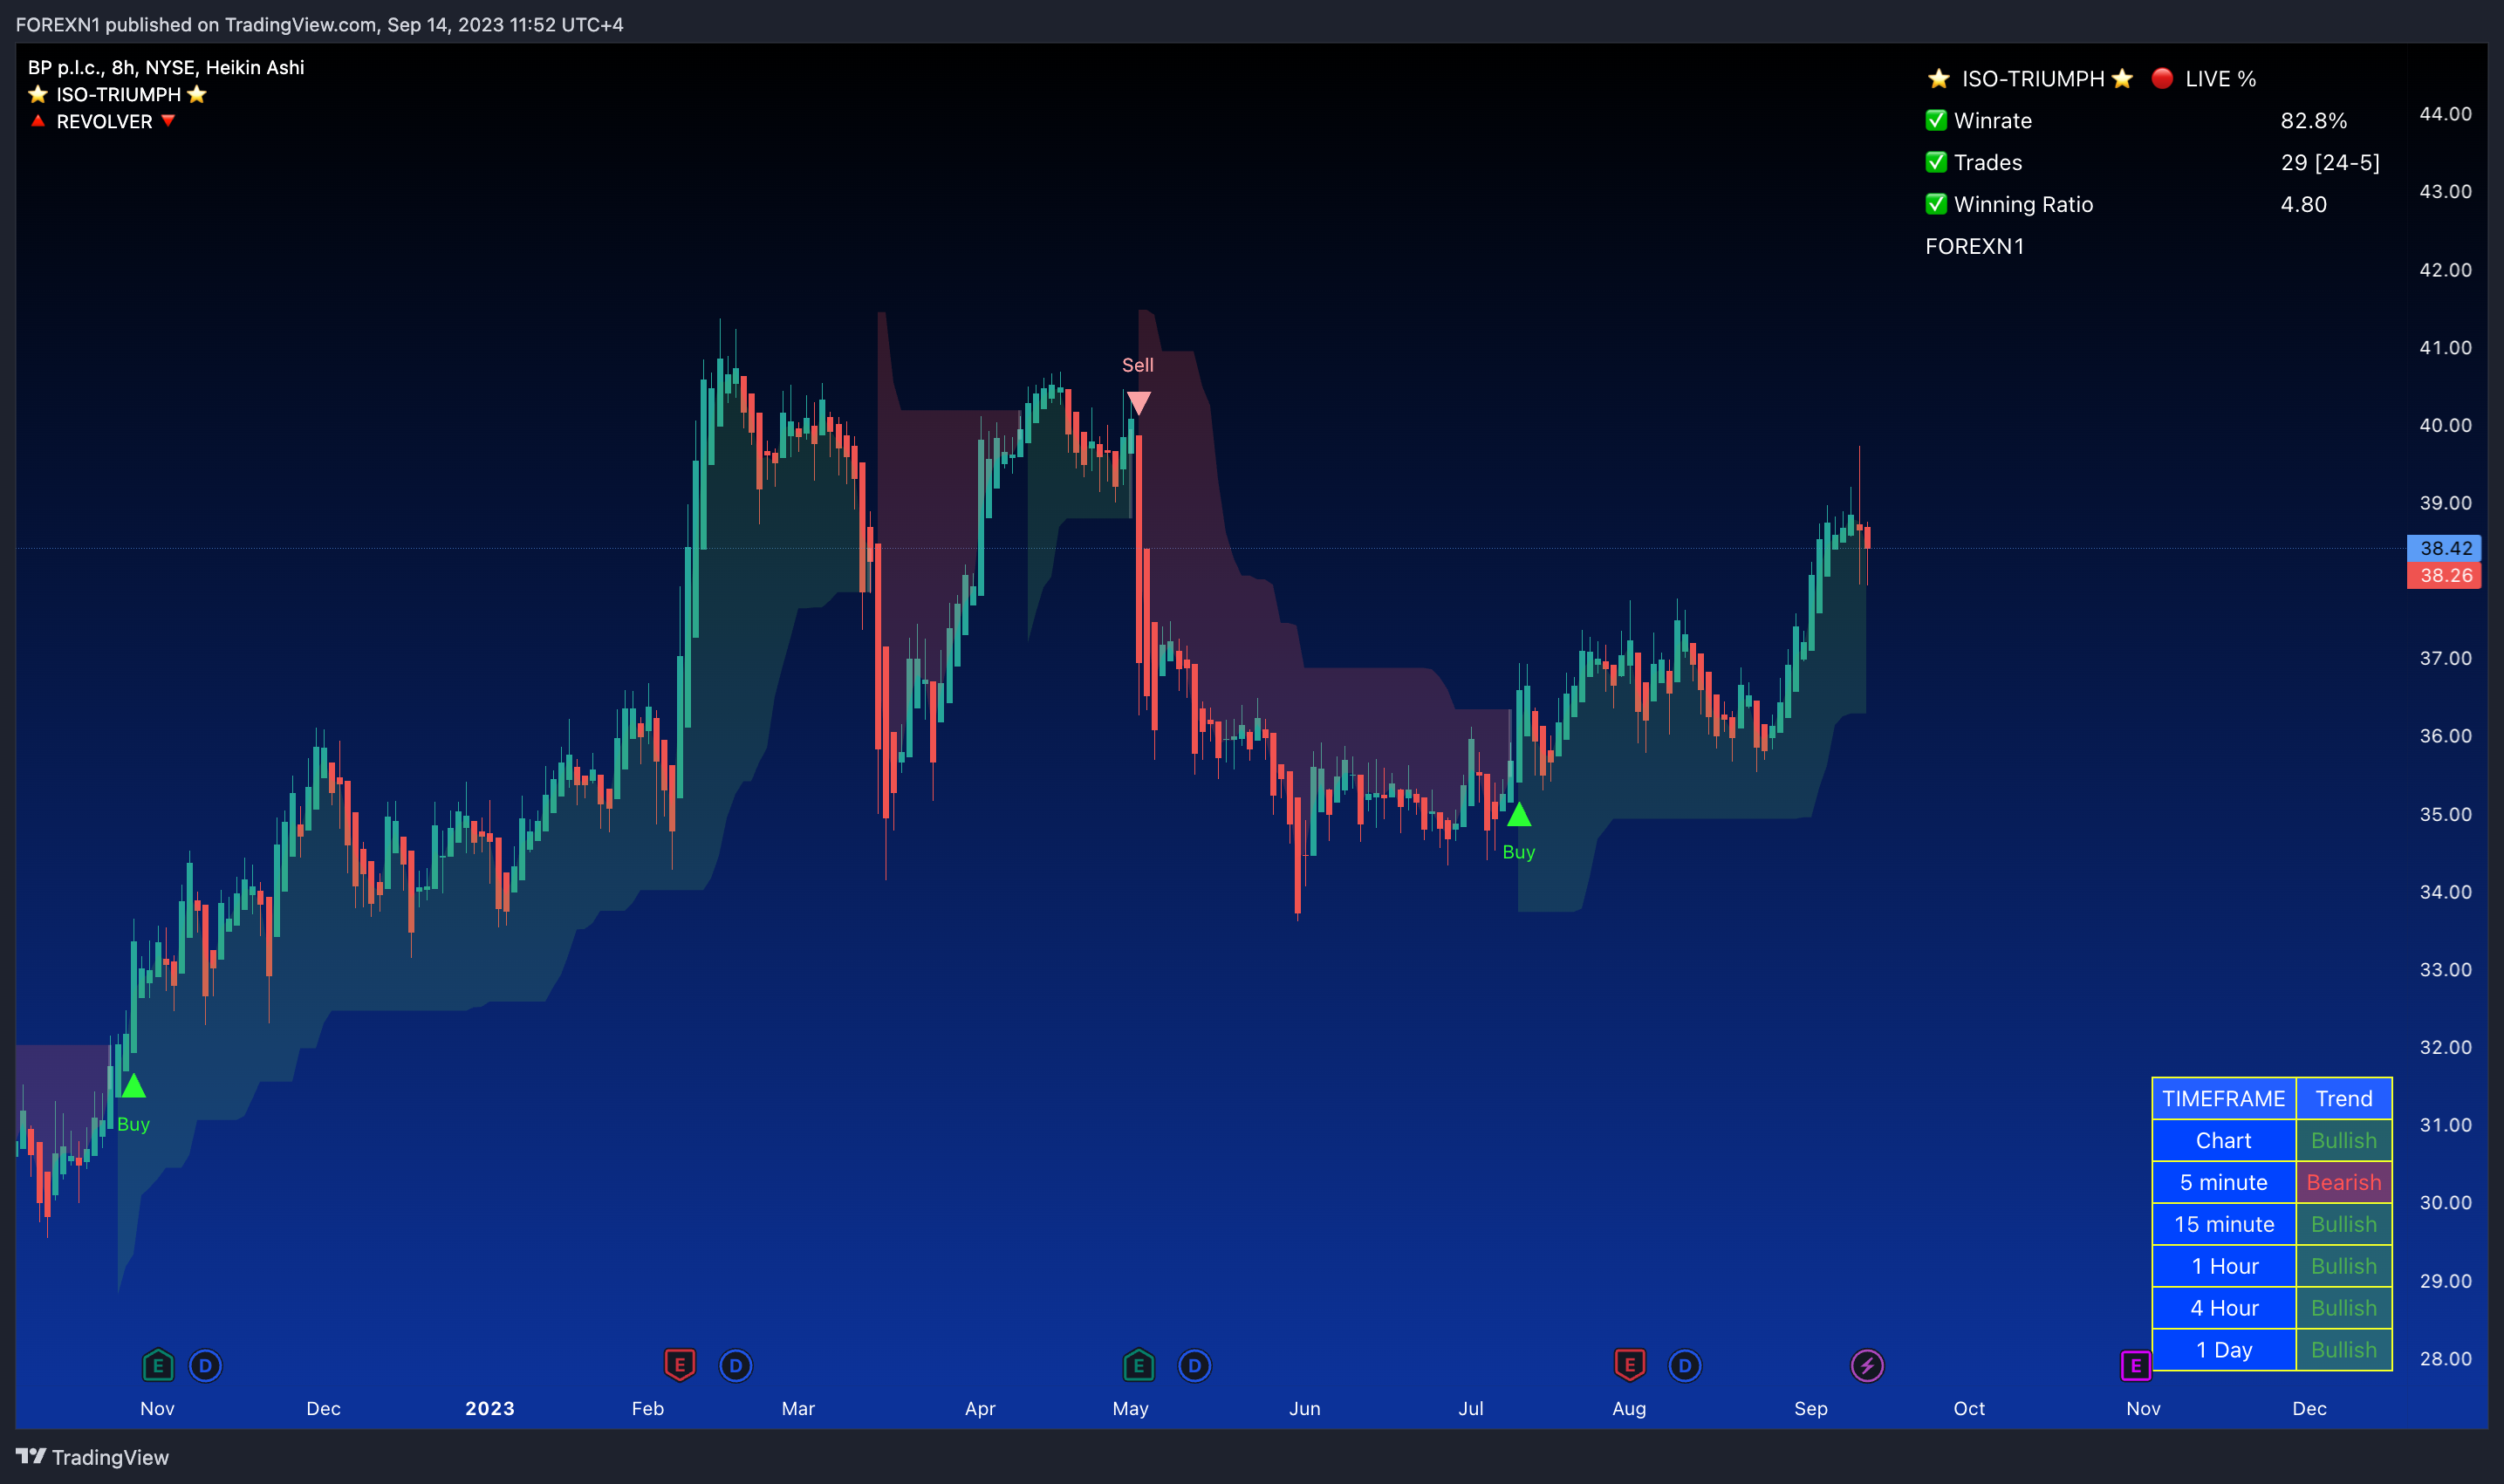Click the FOREXN1 text in stats panel
The height and width of the screenshot is (1484, 2504).
[x=1974, y=246]
